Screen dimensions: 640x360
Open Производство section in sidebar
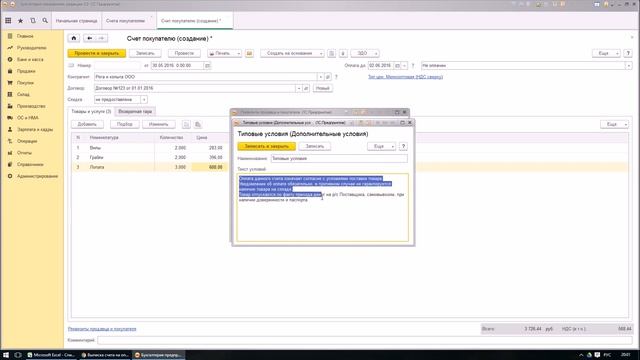point(31,106)
